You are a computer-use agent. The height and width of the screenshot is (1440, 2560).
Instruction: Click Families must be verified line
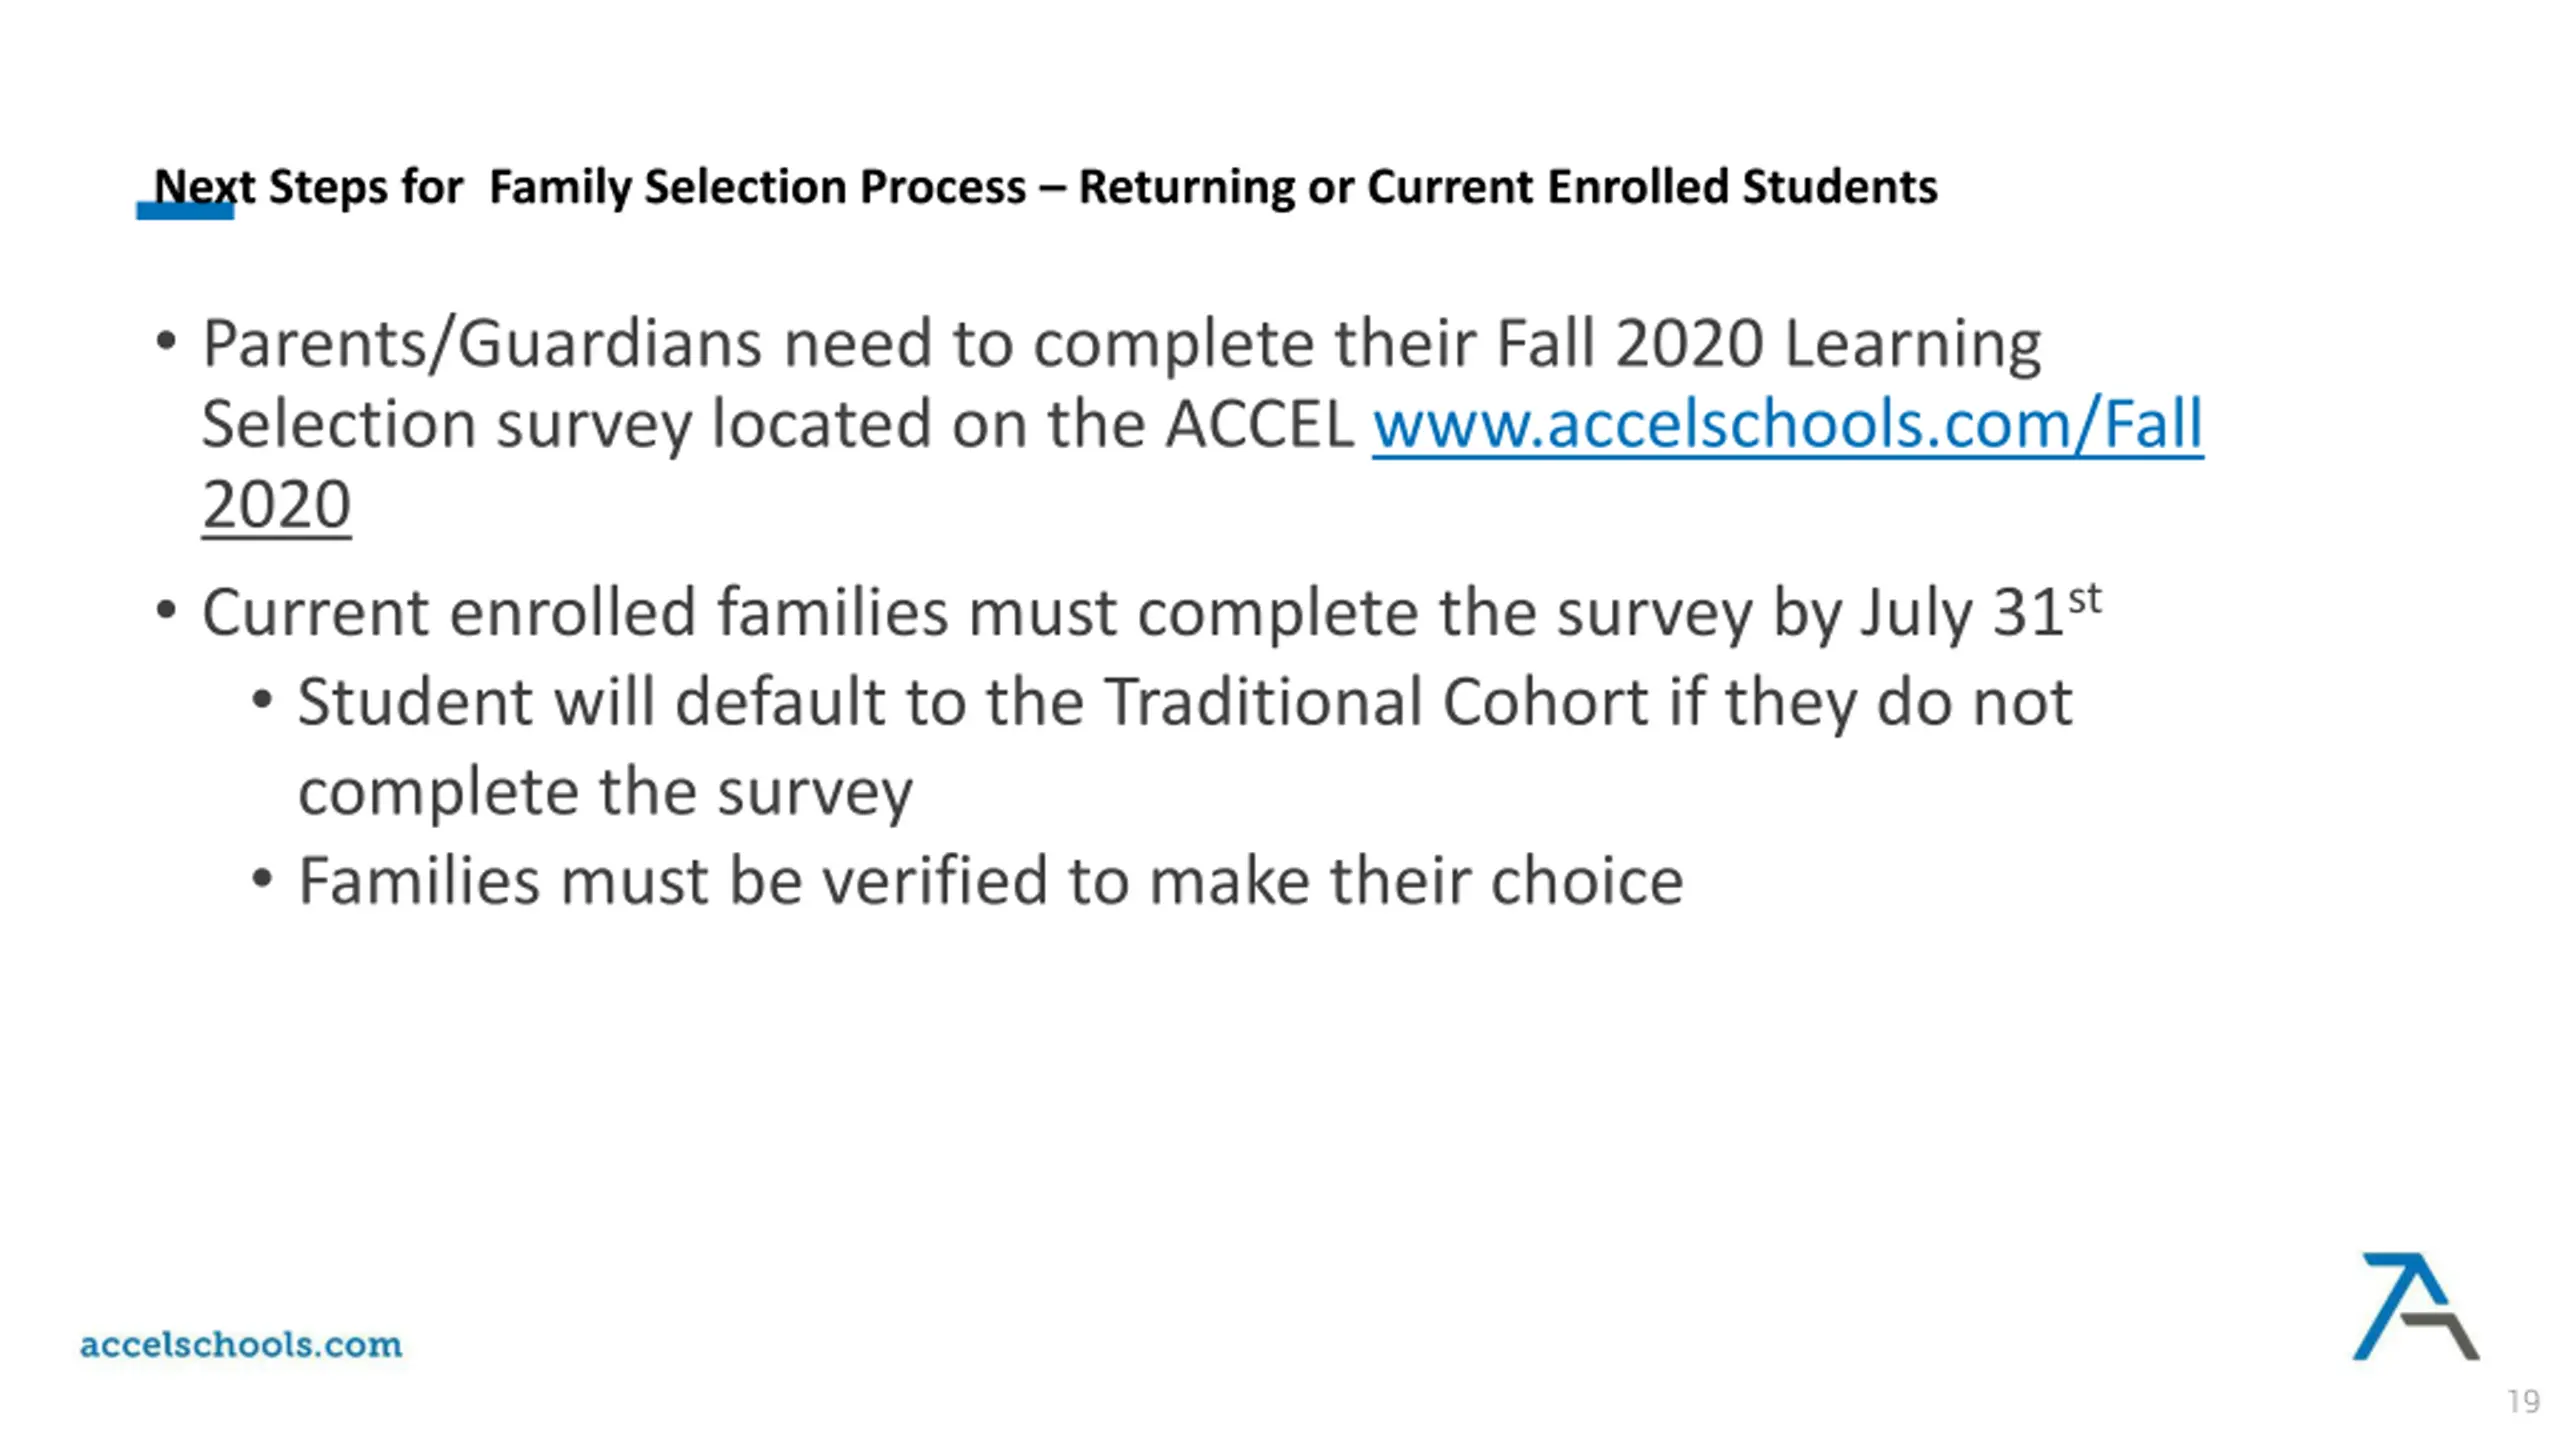[x=991, y=881]
